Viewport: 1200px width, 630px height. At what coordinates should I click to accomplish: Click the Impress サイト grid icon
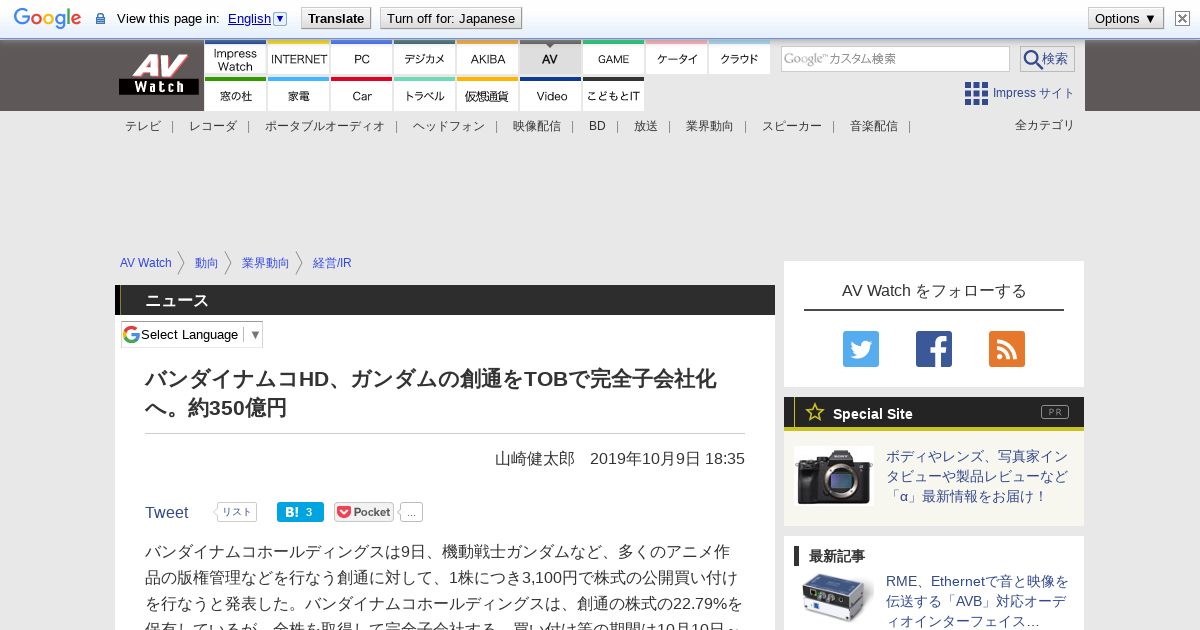click(976, 94)
